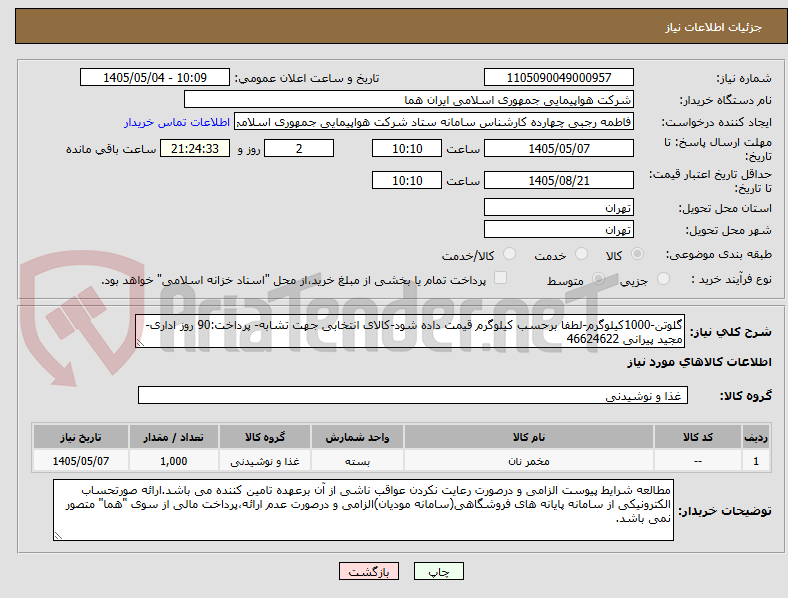The image size is (788, 598).
Task: Click the delivery province field تهران
Action: pyautogui.click(x=558, y=207)
